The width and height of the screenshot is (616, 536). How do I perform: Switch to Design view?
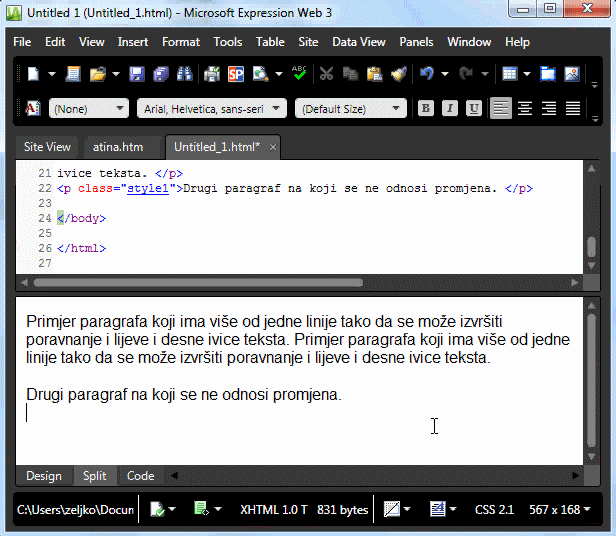pyautogui.click(x=43, y=476)
